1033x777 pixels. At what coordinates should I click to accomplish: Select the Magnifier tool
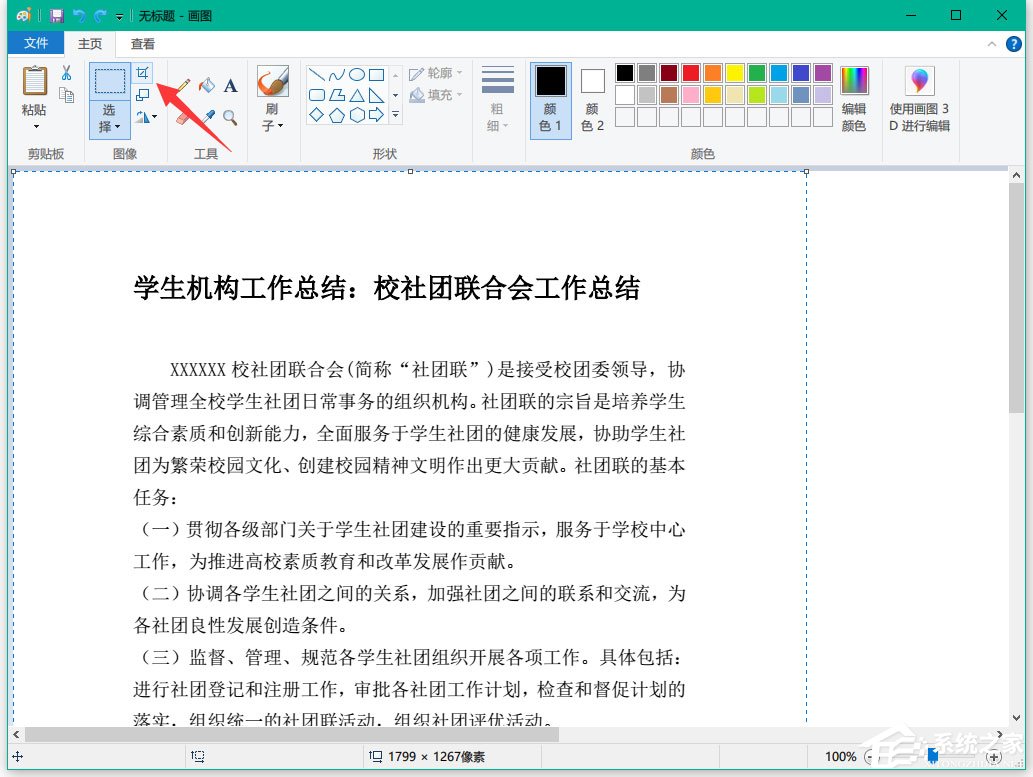(229, 116)
